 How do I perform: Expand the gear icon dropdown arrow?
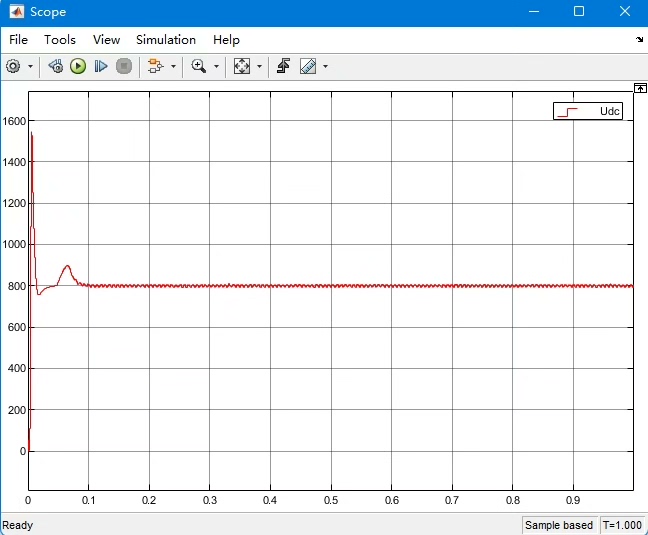coord(30,66)
